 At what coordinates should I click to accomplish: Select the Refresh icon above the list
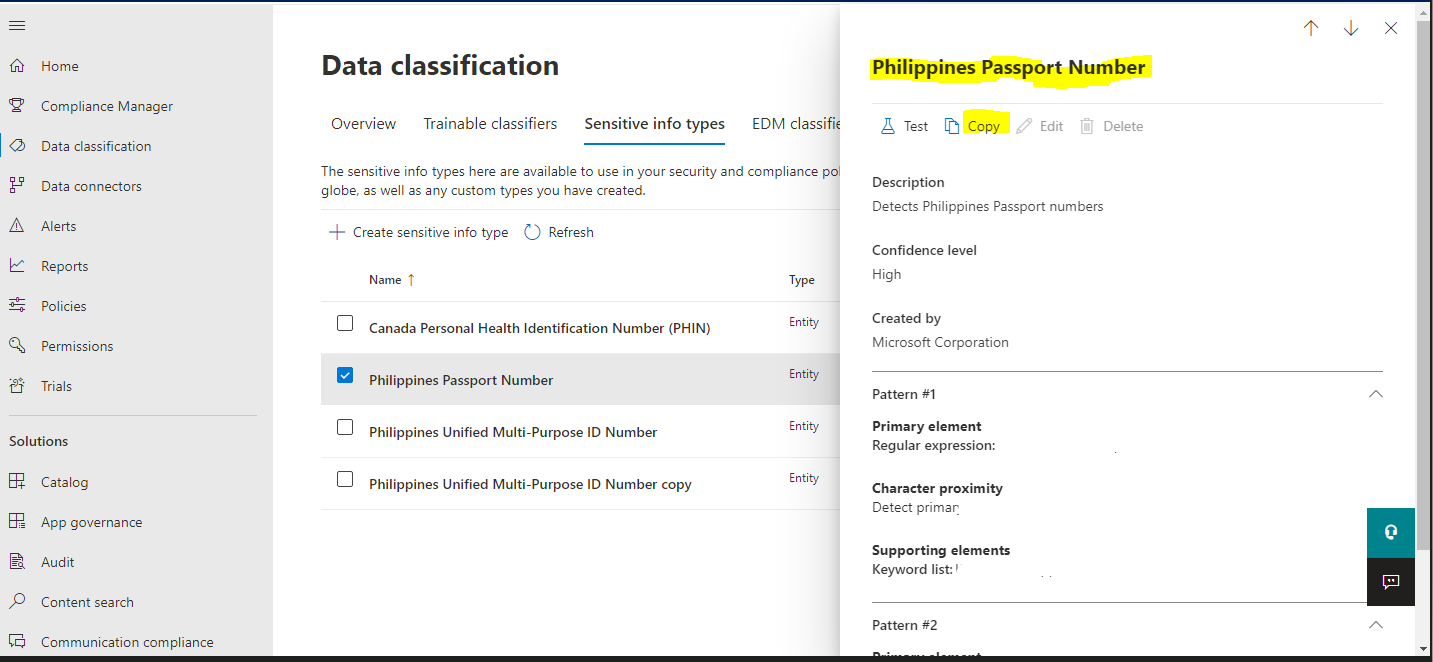(x=532, y=231)
